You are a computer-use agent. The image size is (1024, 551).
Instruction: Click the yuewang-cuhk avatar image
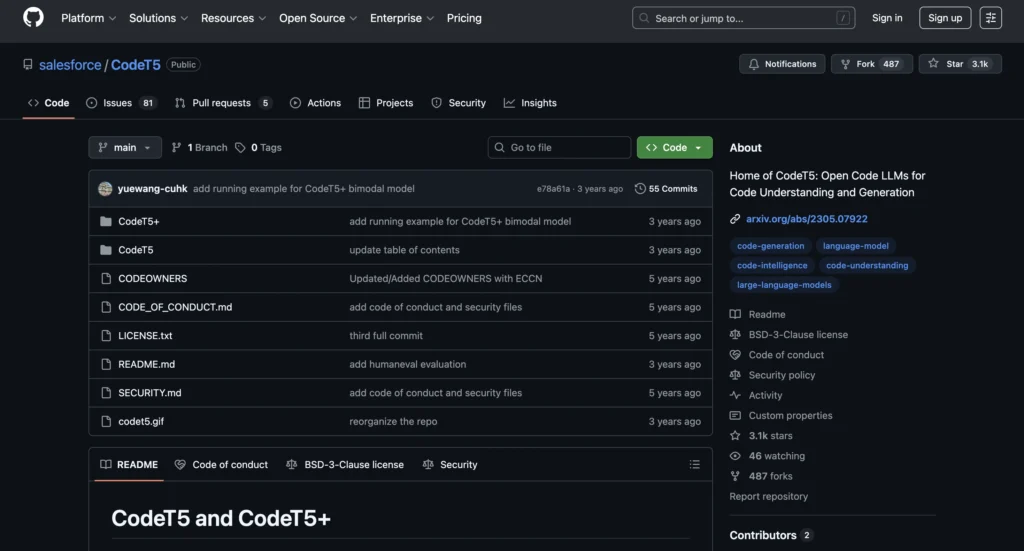(x=105, y=189)
